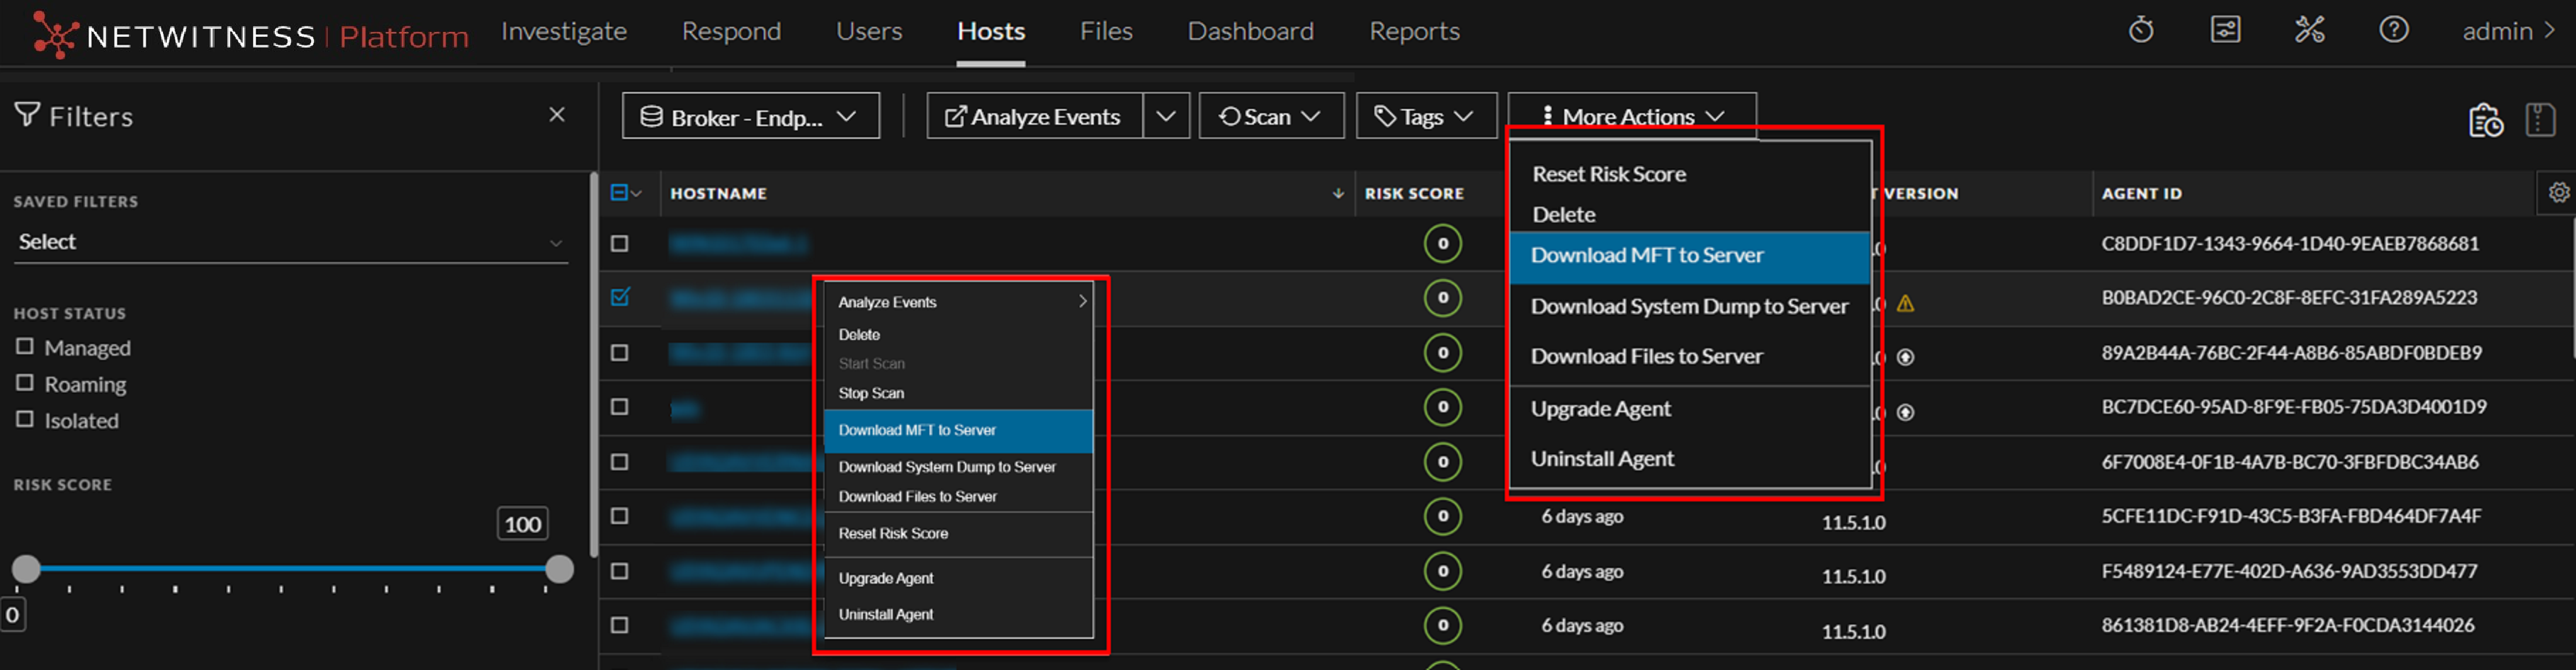Expand the Saved Filters Select dropdown
Image resolution: width=2576 pixels, height=670 pixels.
click(290, 242)
